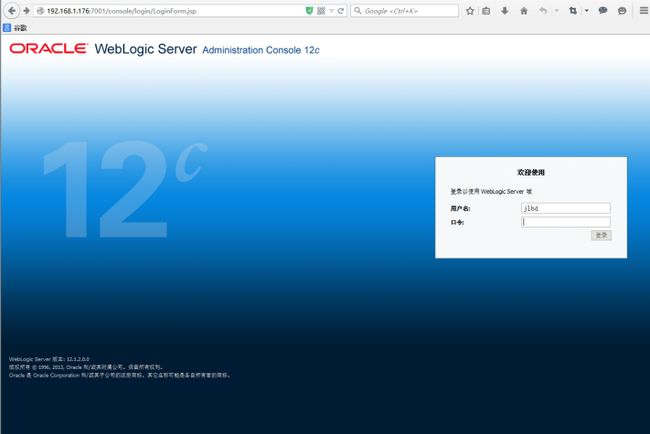Screen dimensions: 650x434
Task: Click the Administration Console 12c text
Action: point(261,50)
